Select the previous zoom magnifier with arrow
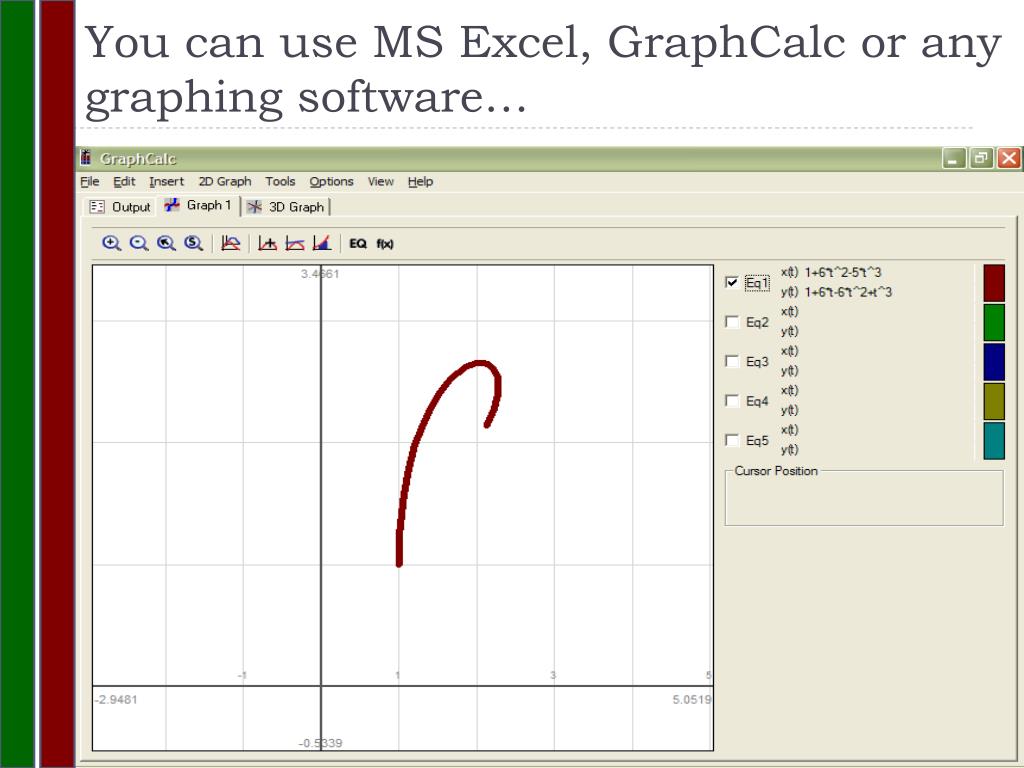 pos(166,244)
